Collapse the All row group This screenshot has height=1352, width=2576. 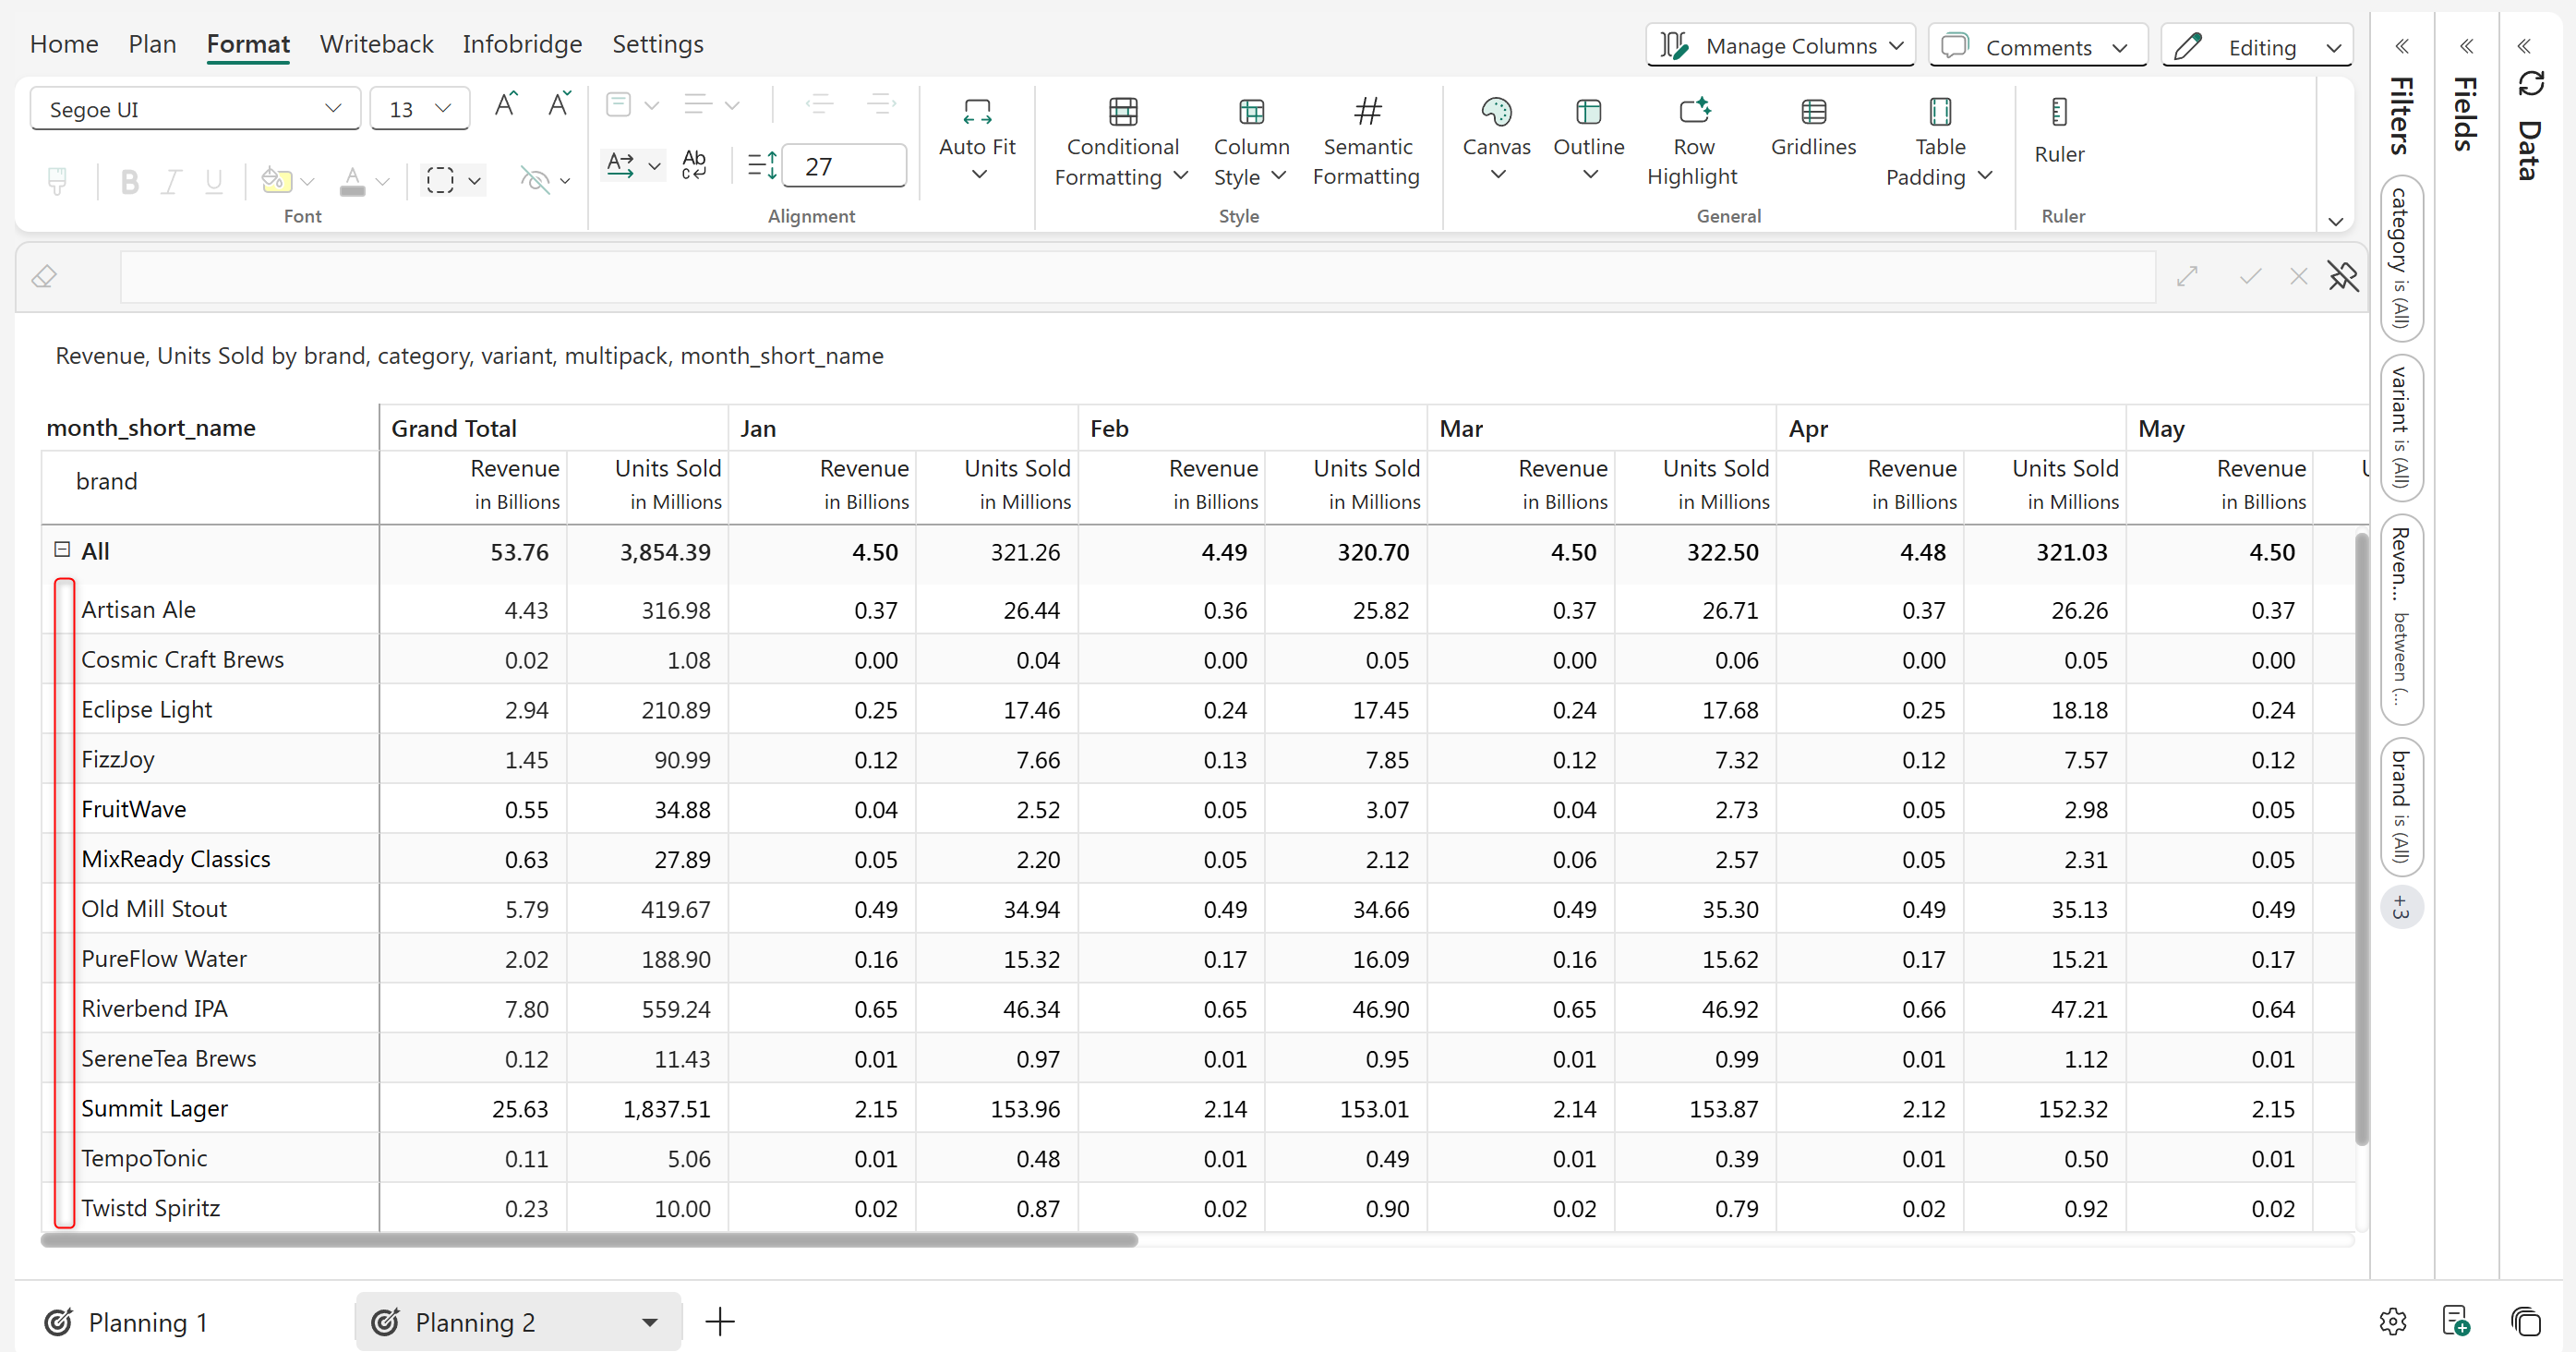pos(62,550)
